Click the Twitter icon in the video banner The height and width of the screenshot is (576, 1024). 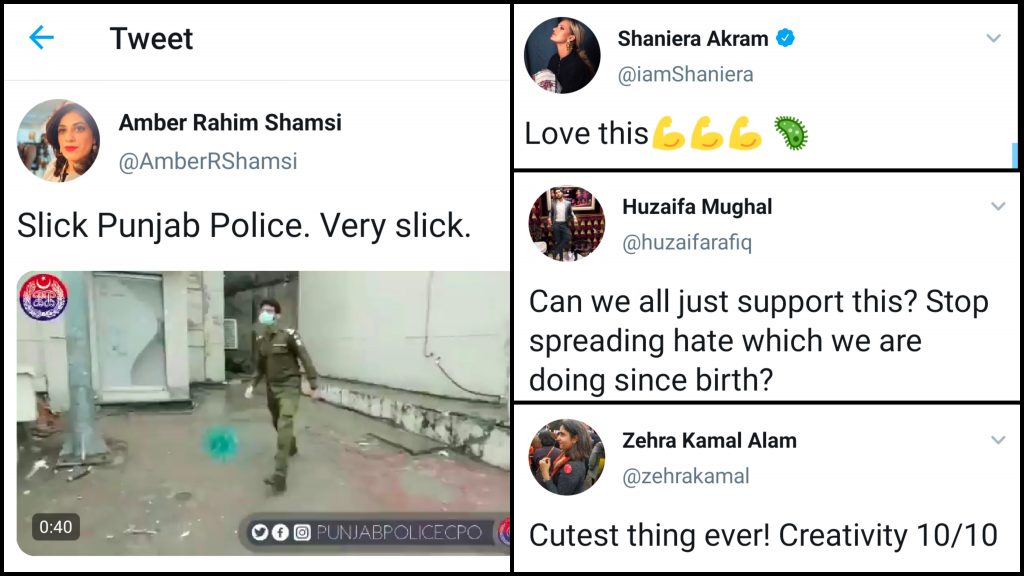(260, 532)
